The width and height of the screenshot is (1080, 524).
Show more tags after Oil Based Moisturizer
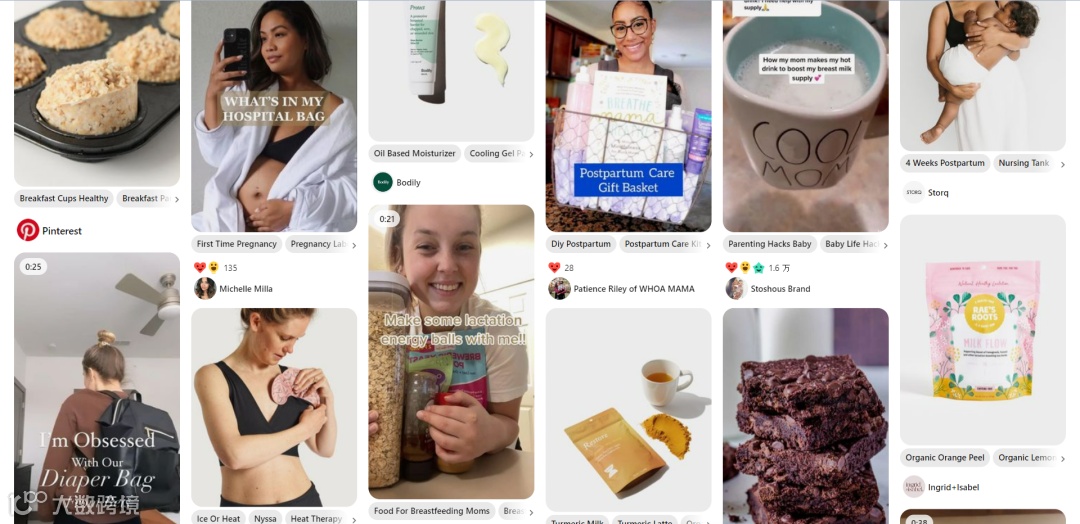[530, 154]
